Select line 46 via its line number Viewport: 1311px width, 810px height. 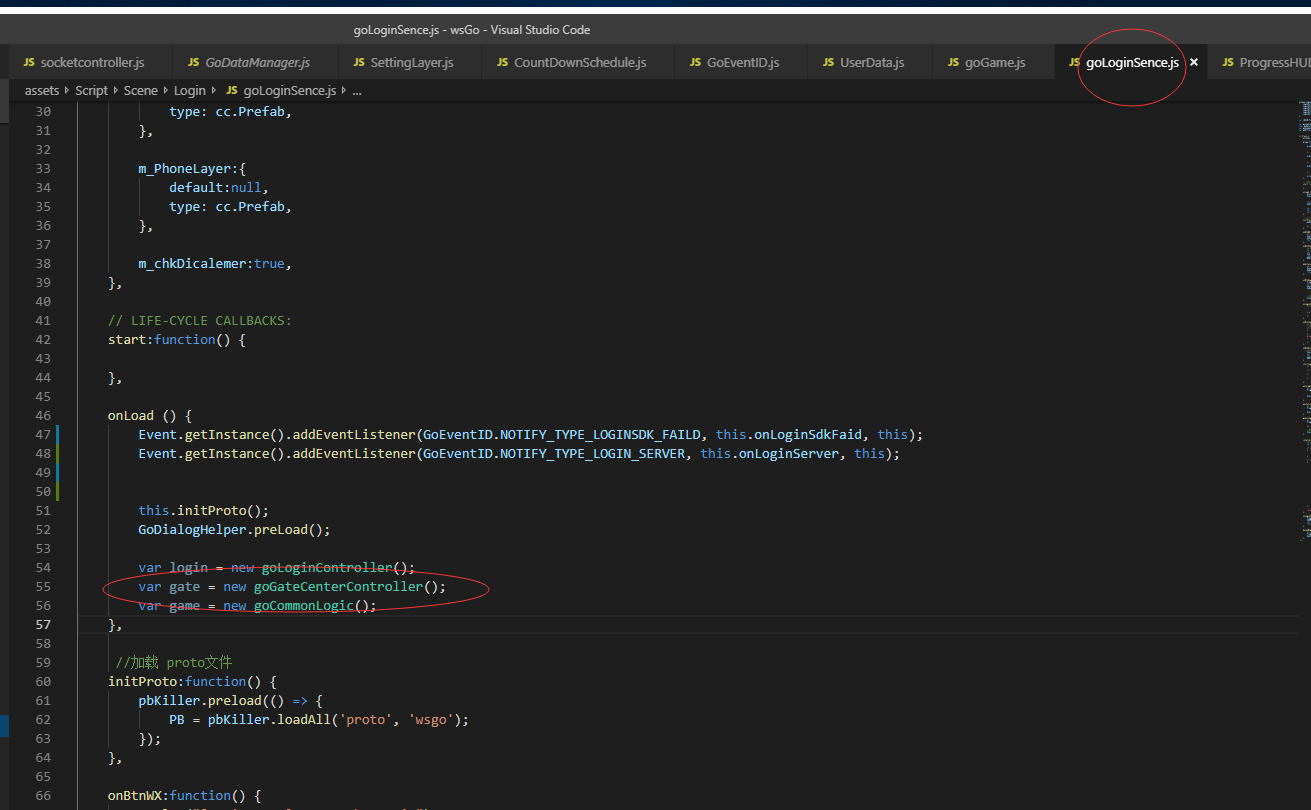(x=42, y=415)
